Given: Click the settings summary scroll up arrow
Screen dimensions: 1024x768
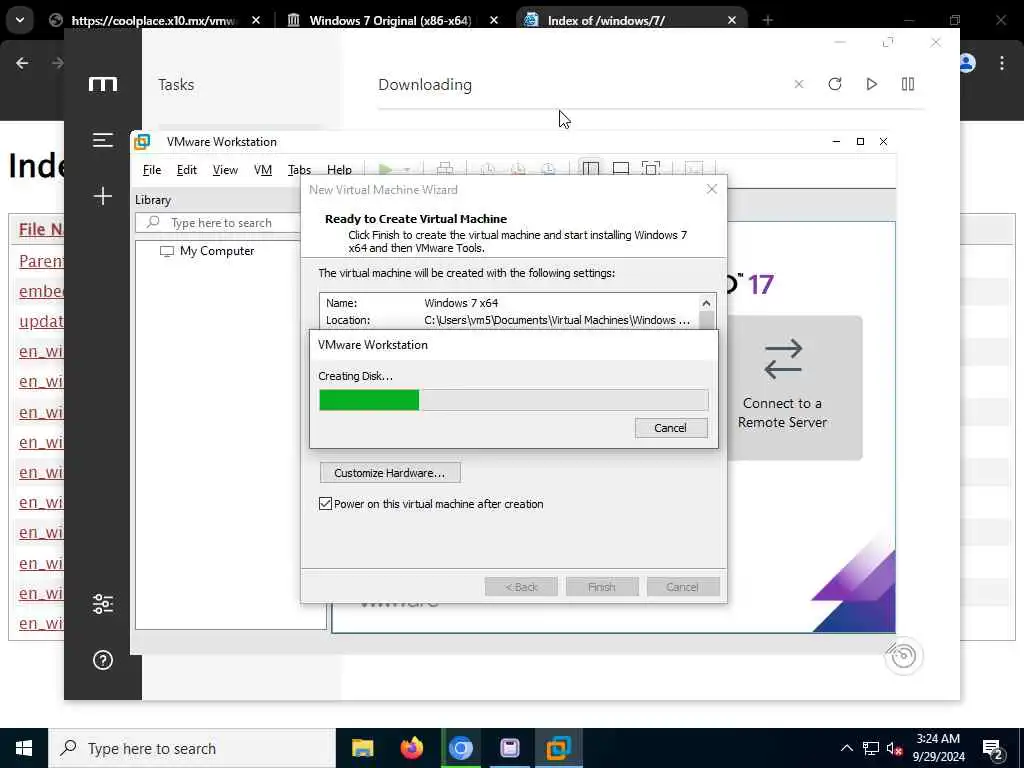Looking at the screenshot, I should click(706, 304).
